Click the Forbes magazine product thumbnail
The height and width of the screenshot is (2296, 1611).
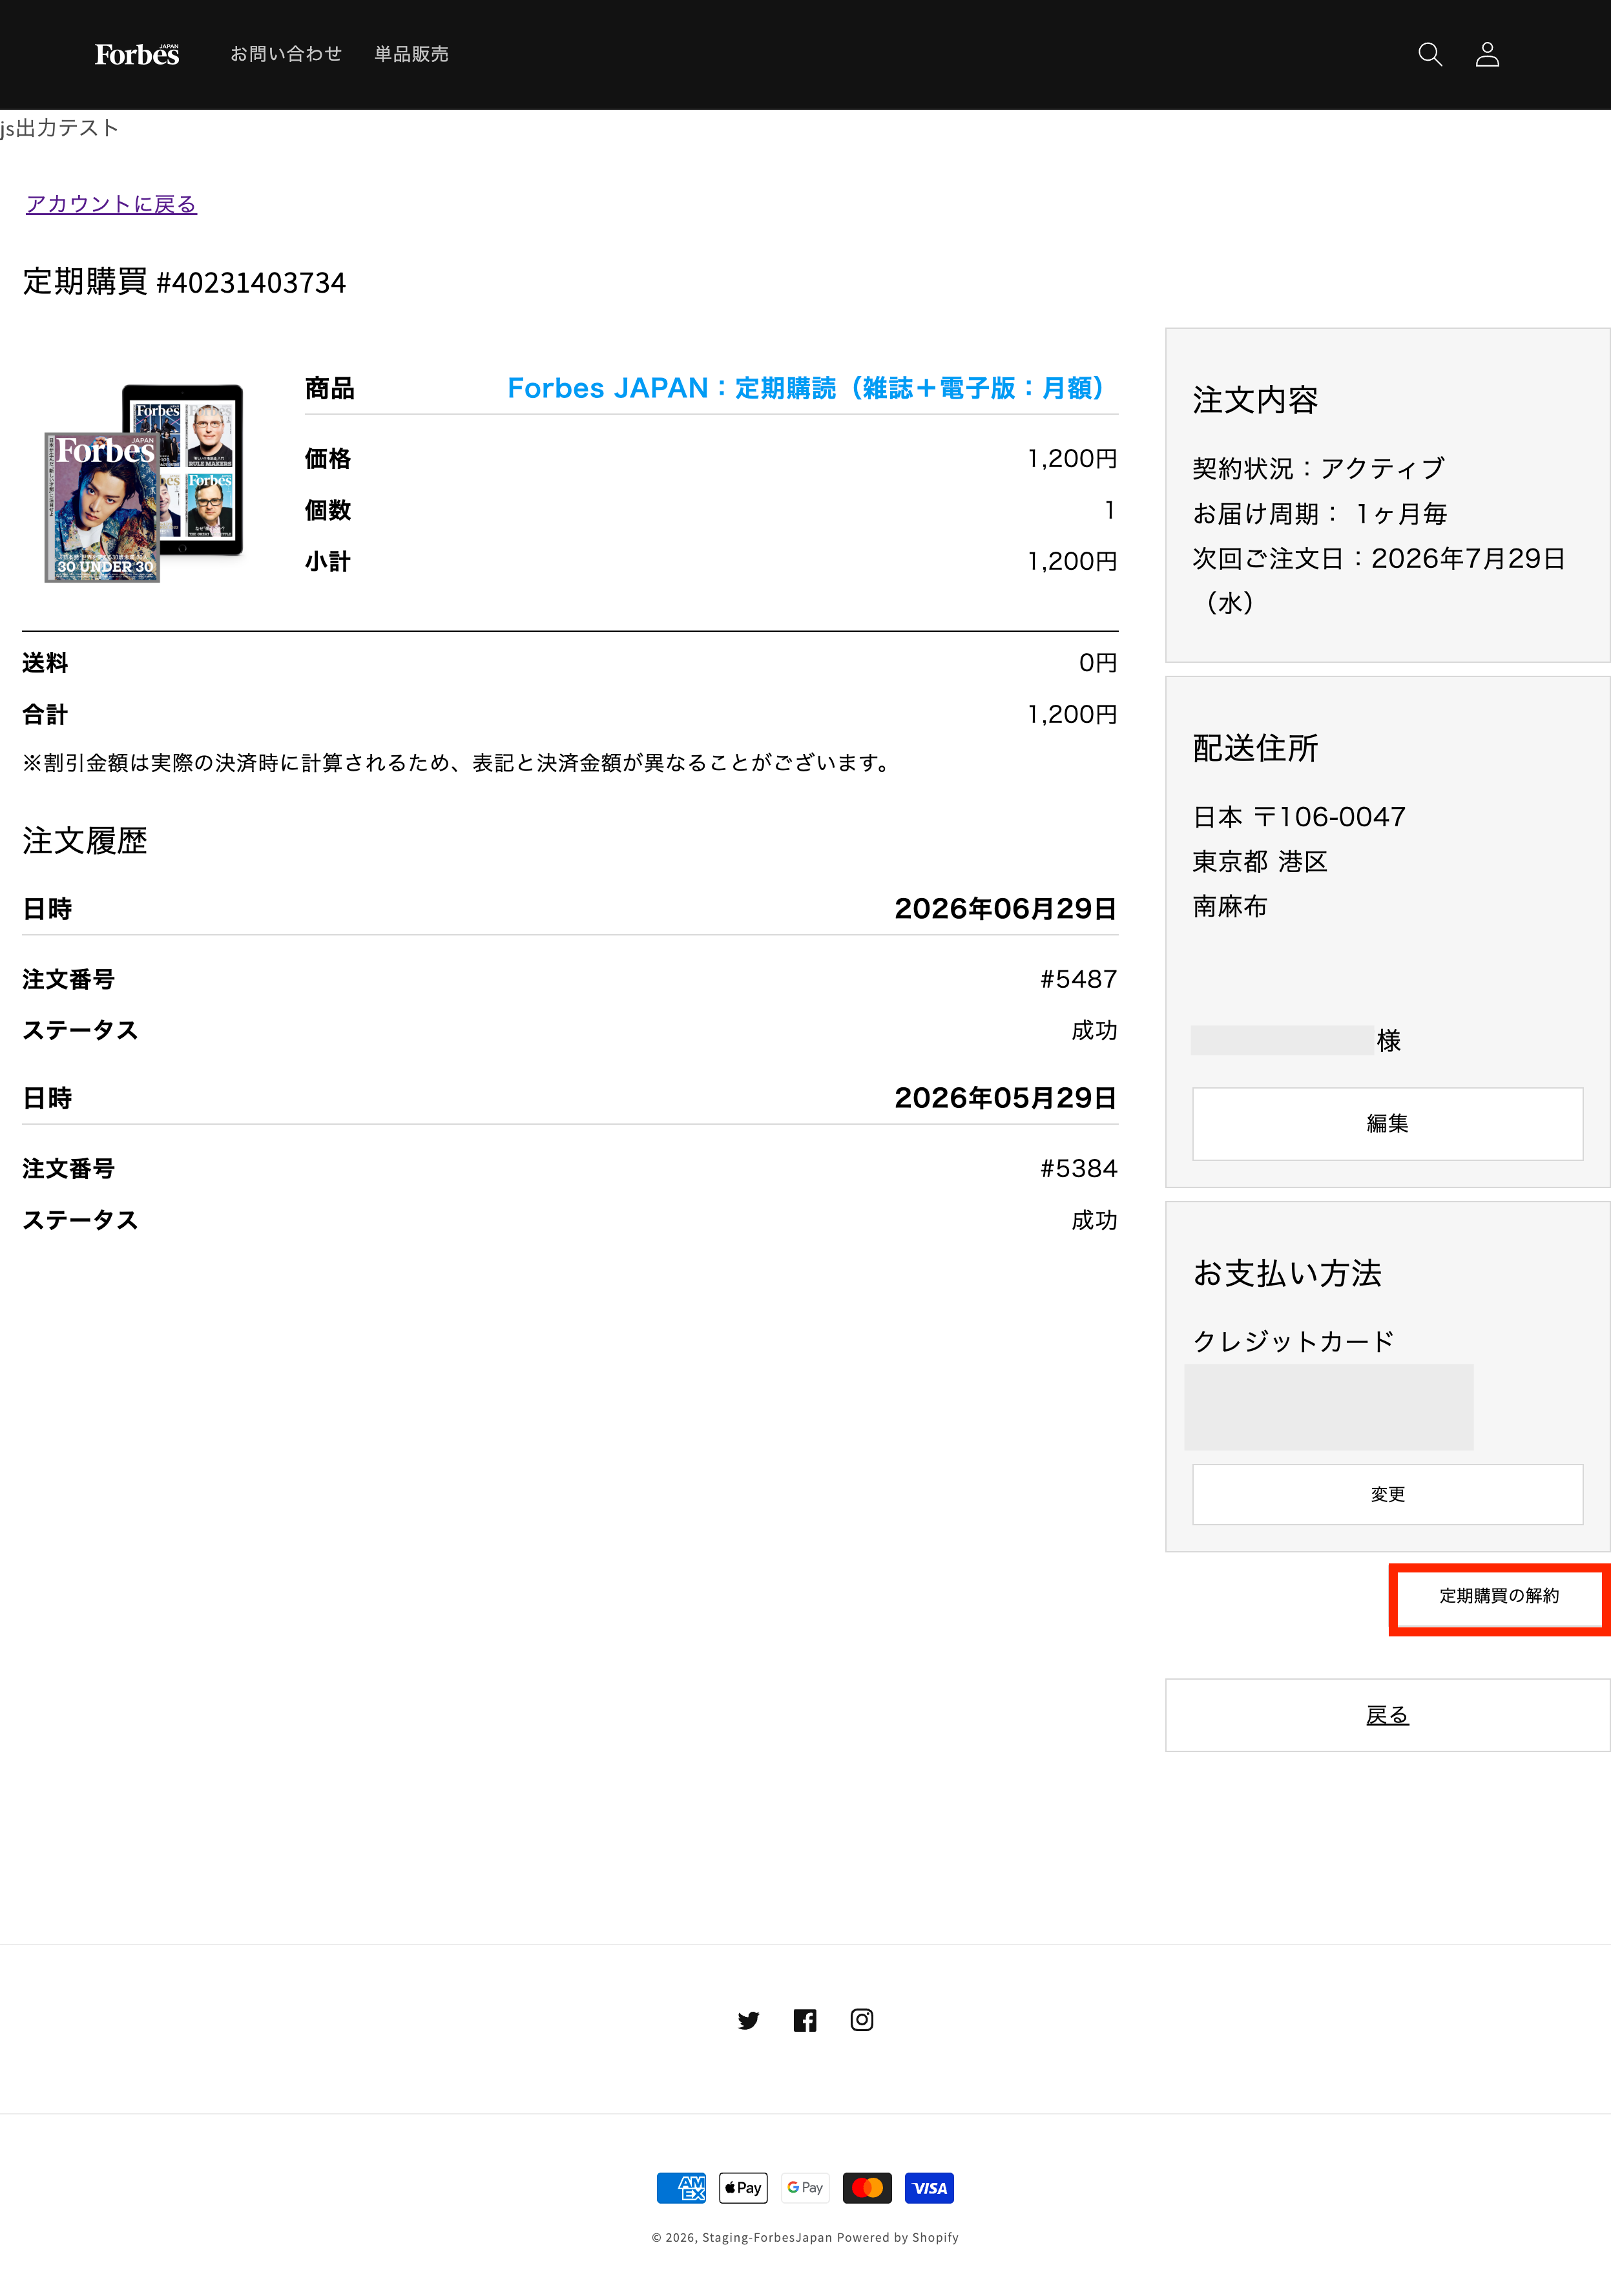tap(144, 483)
